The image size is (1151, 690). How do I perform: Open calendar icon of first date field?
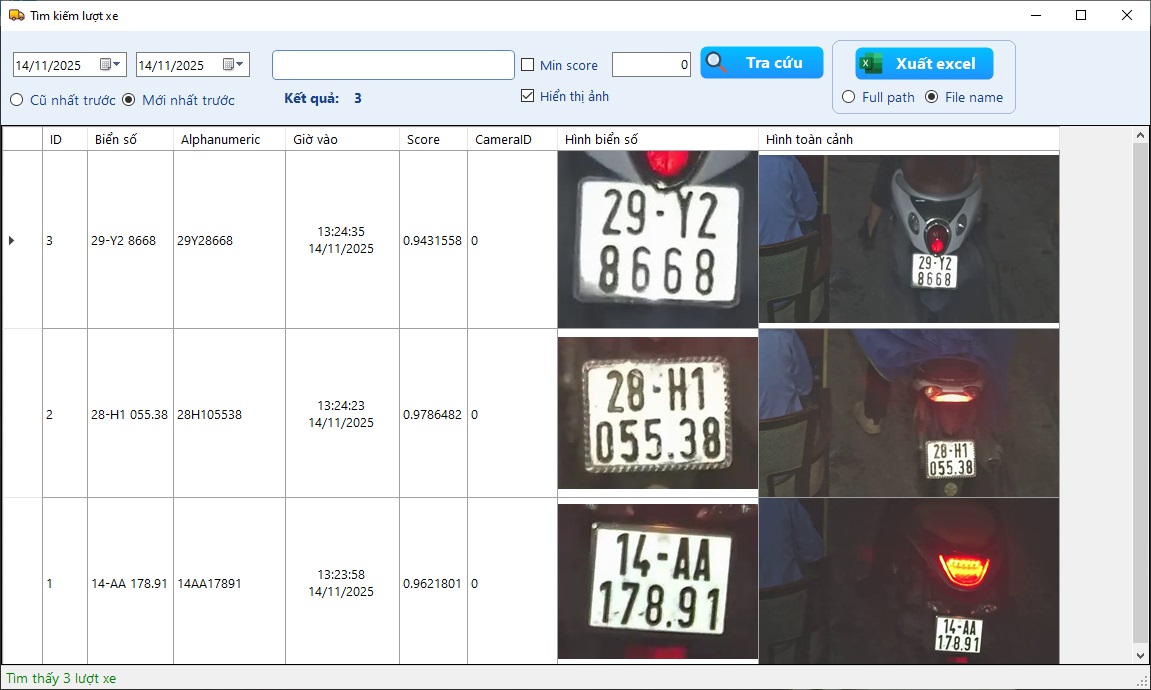point(110,65)
